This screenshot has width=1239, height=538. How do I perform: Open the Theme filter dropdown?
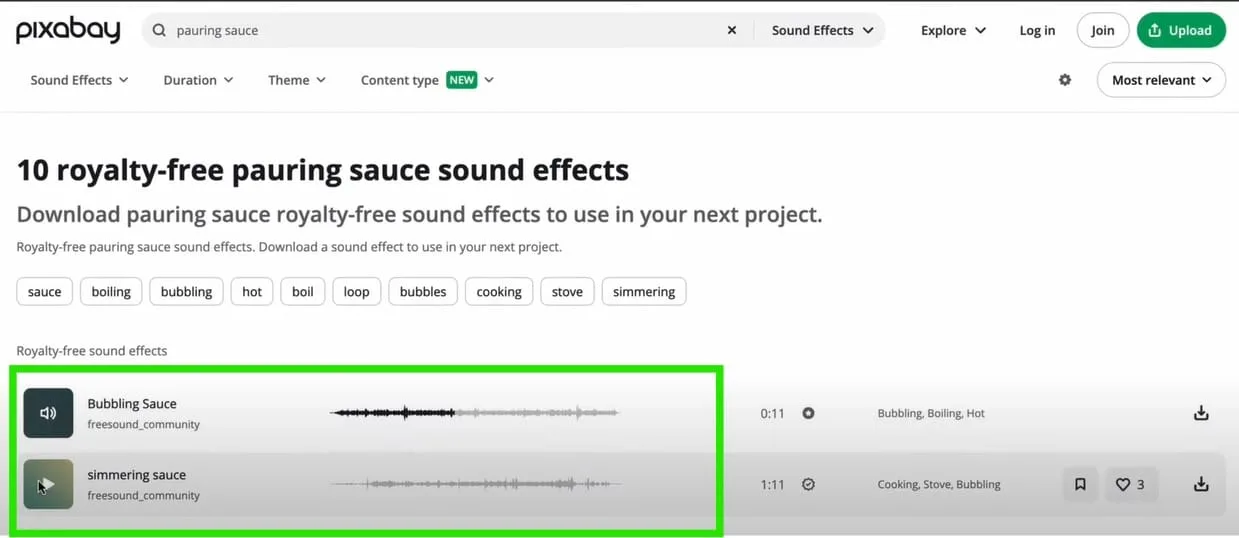click(297, 80)
